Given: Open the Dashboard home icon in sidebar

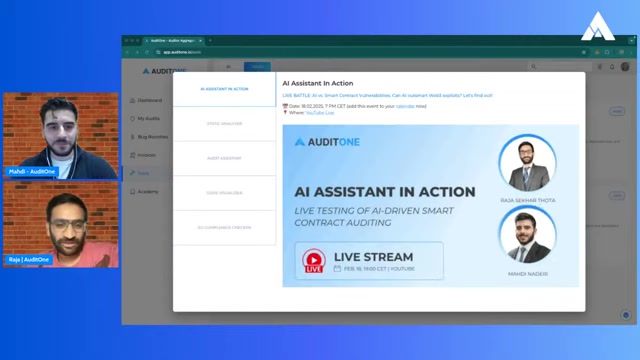Looking at the screenshot, I should [133, 100].
